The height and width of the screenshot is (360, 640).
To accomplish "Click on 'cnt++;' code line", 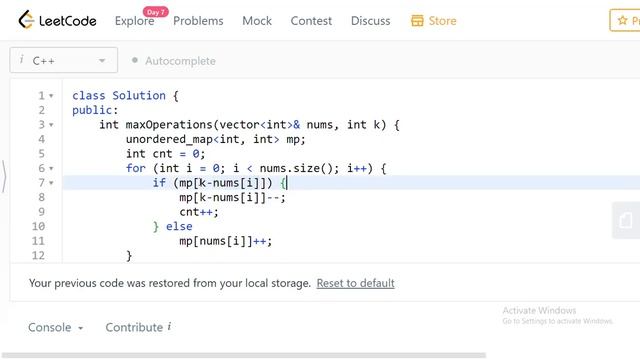I will (199, 212).
